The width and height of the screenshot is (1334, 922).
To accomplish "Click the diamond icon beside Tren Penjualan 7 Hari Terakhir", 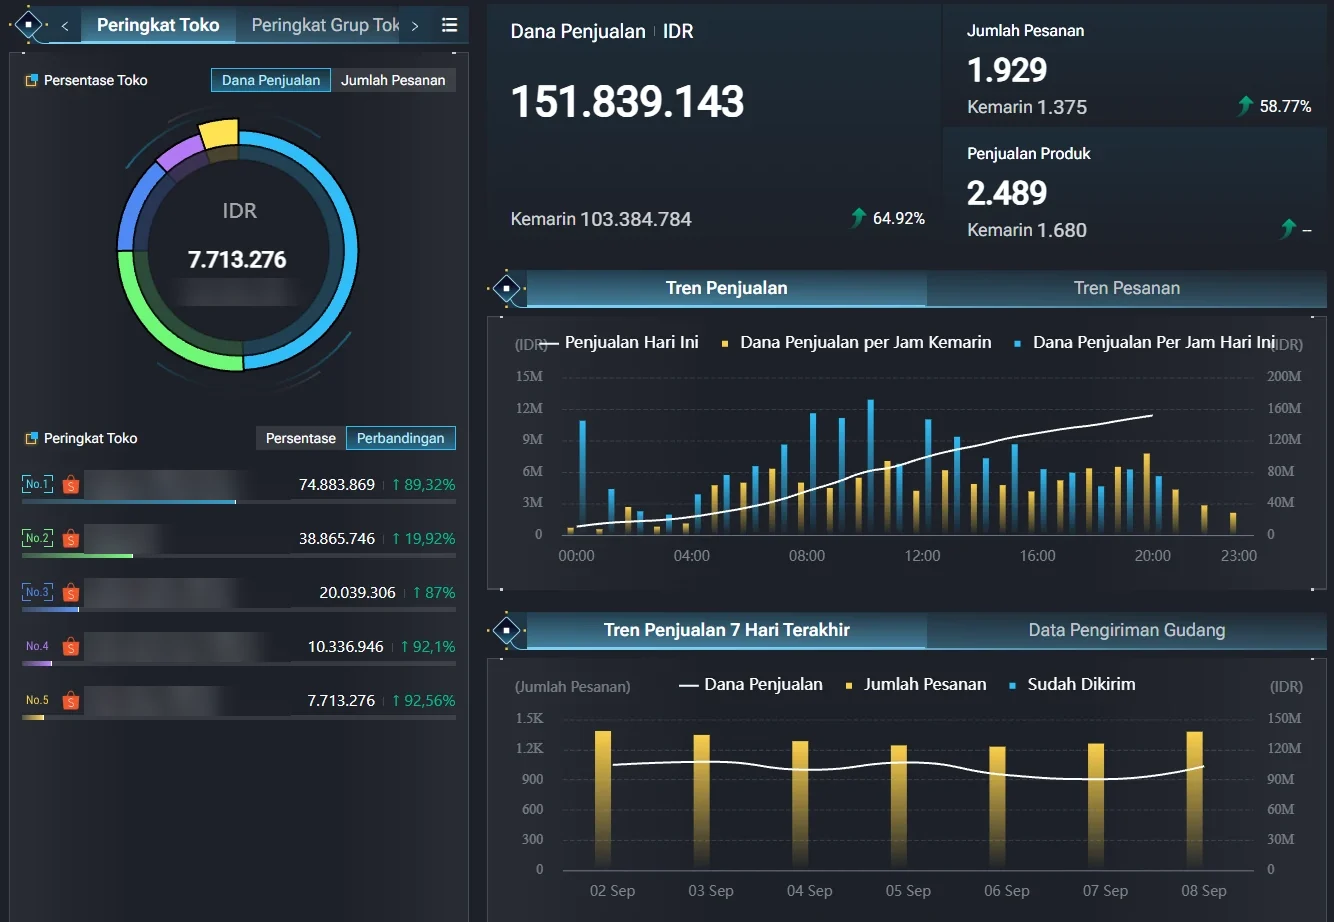I will [507, 630].
